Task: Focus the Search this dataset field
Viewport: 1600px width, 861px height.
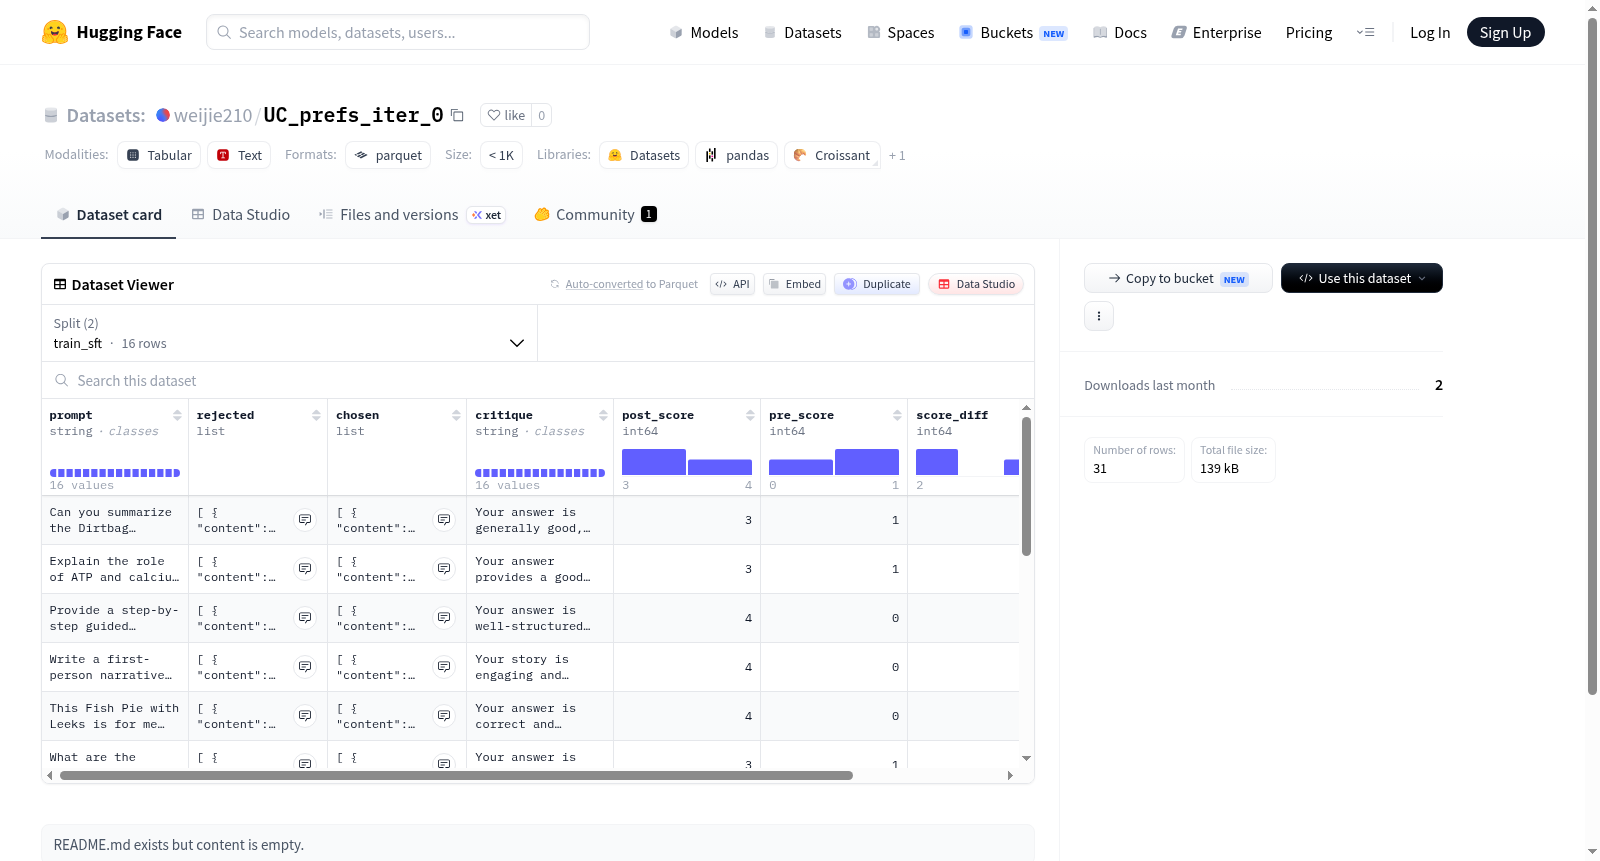Action: 538,381
